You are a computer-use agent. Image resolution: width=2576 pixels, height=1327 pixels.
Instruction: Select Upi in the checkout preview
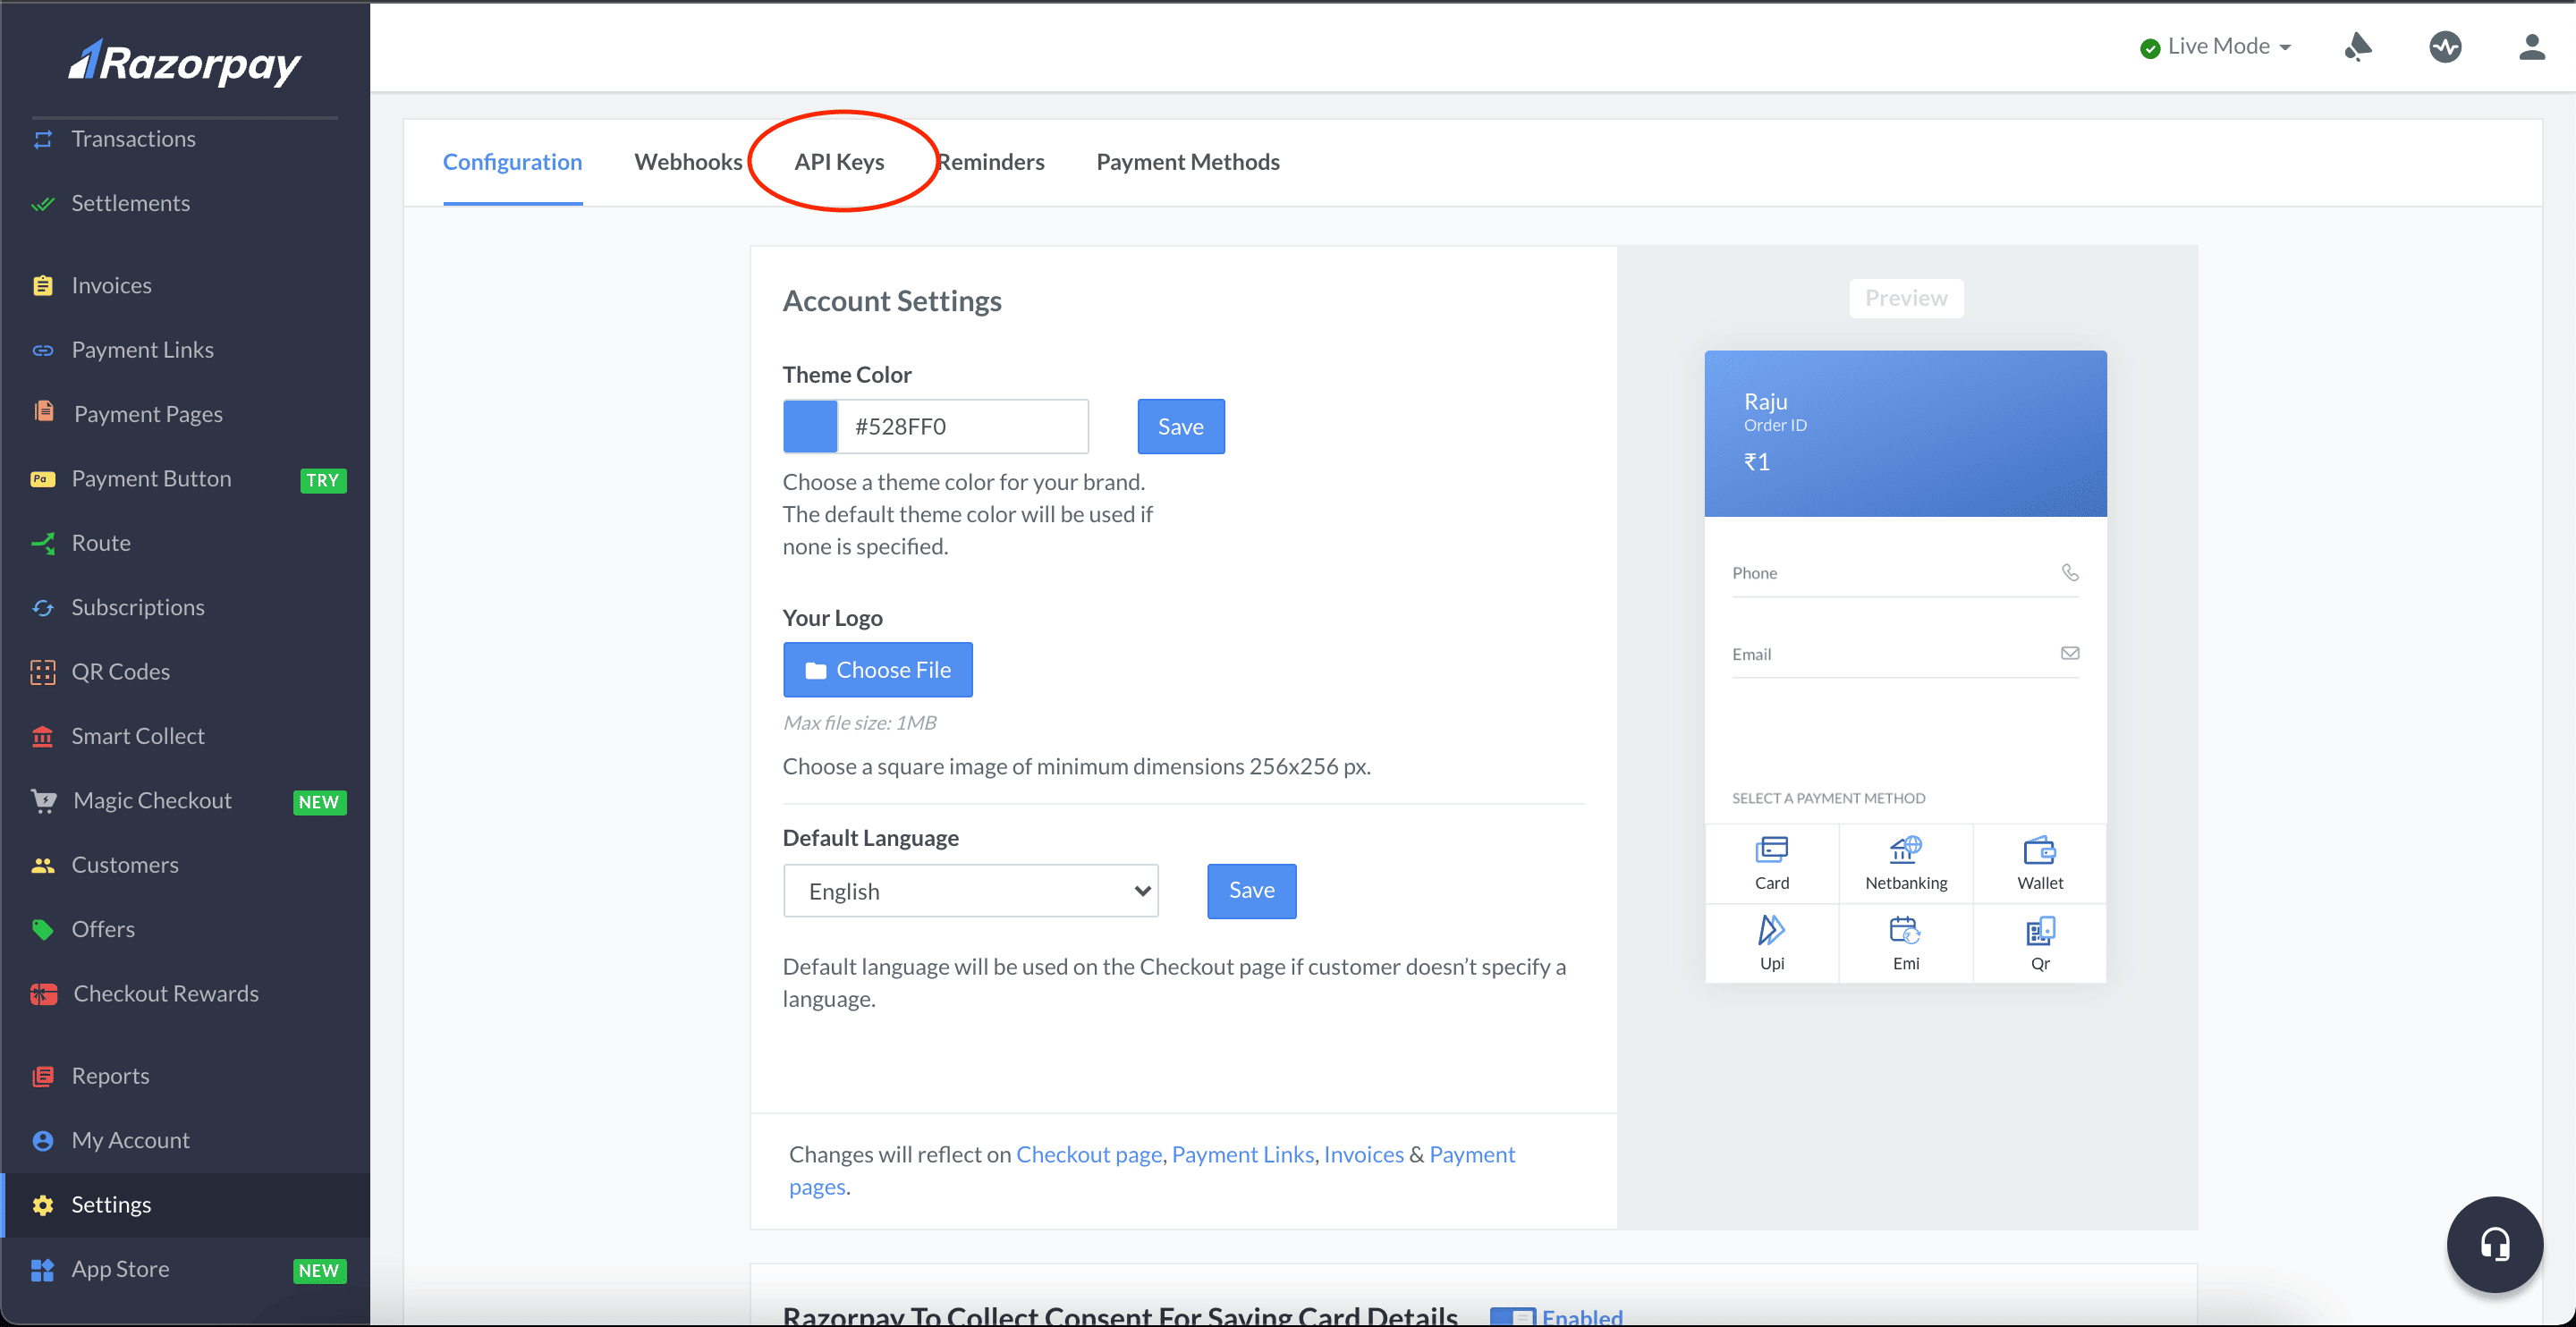(x=1771, y=943)
